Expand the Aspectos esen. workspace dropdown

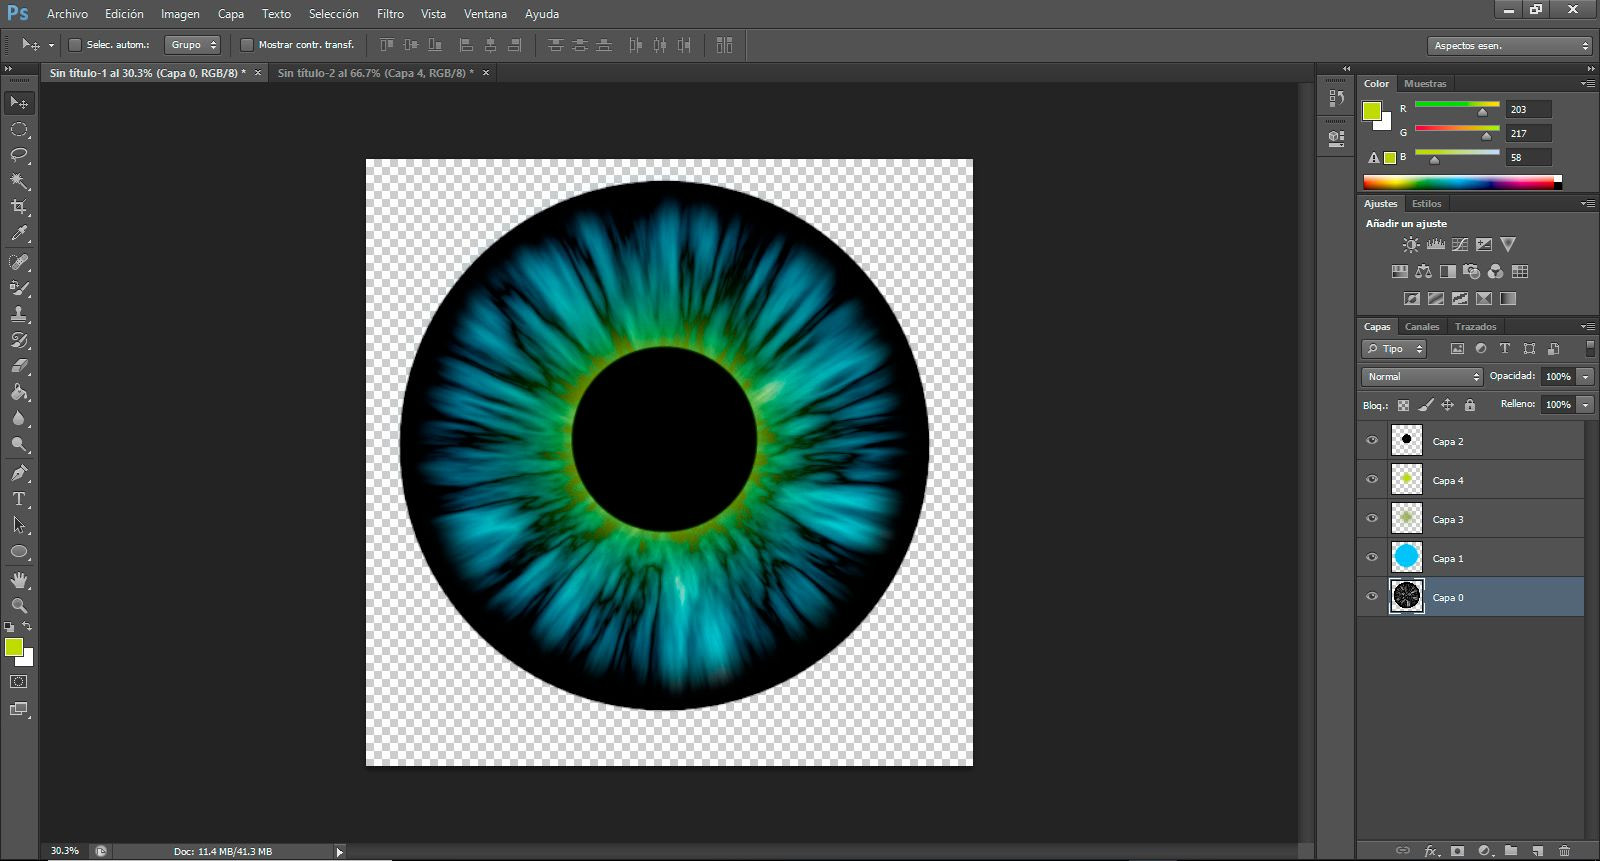(x=1509, y=45)
